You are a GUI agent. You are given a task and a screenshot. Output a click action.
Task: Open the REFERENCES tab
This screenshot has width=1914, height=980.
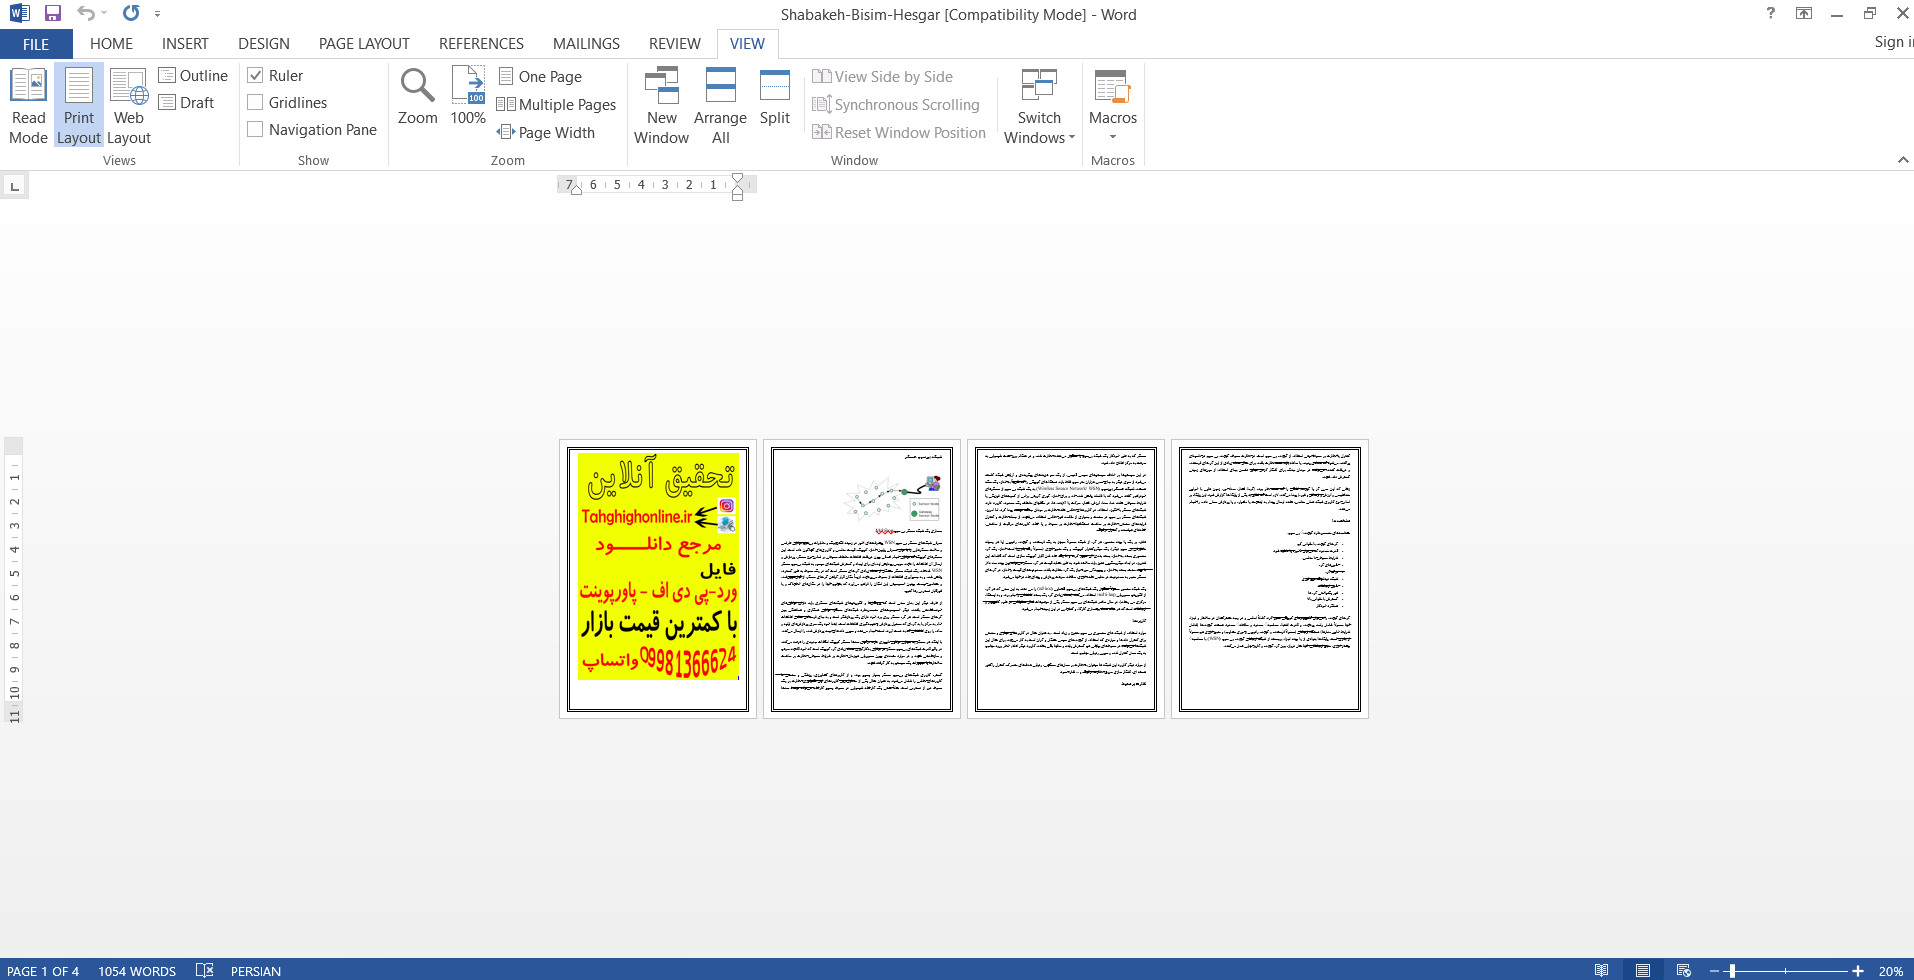point(481,44)
